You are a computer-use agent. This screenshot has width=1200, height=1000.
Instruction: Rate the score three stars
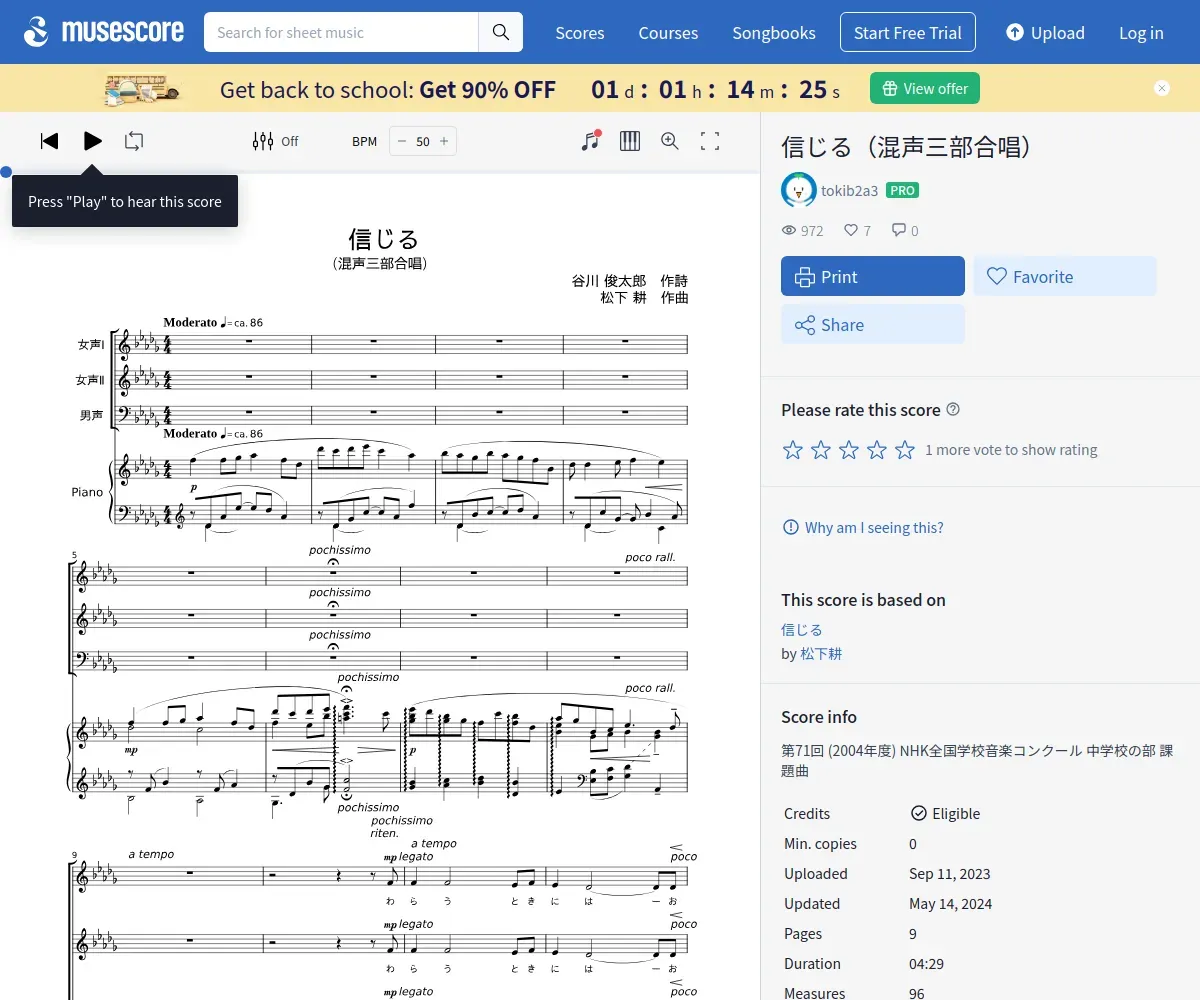pyautogui.click(x=849, y=449)
